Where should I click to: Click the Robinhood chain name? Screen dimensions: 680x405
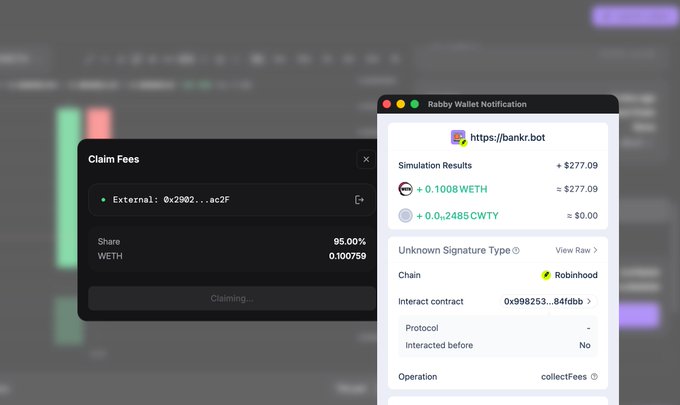tap(576, 275)
